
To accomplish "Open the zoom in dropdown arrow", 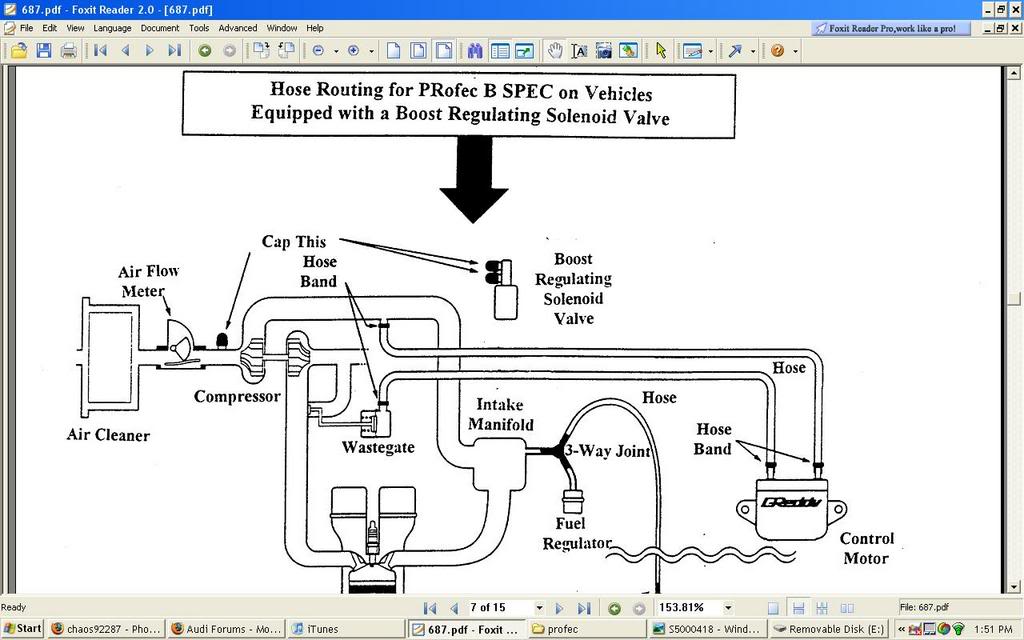I will (372, 51).
